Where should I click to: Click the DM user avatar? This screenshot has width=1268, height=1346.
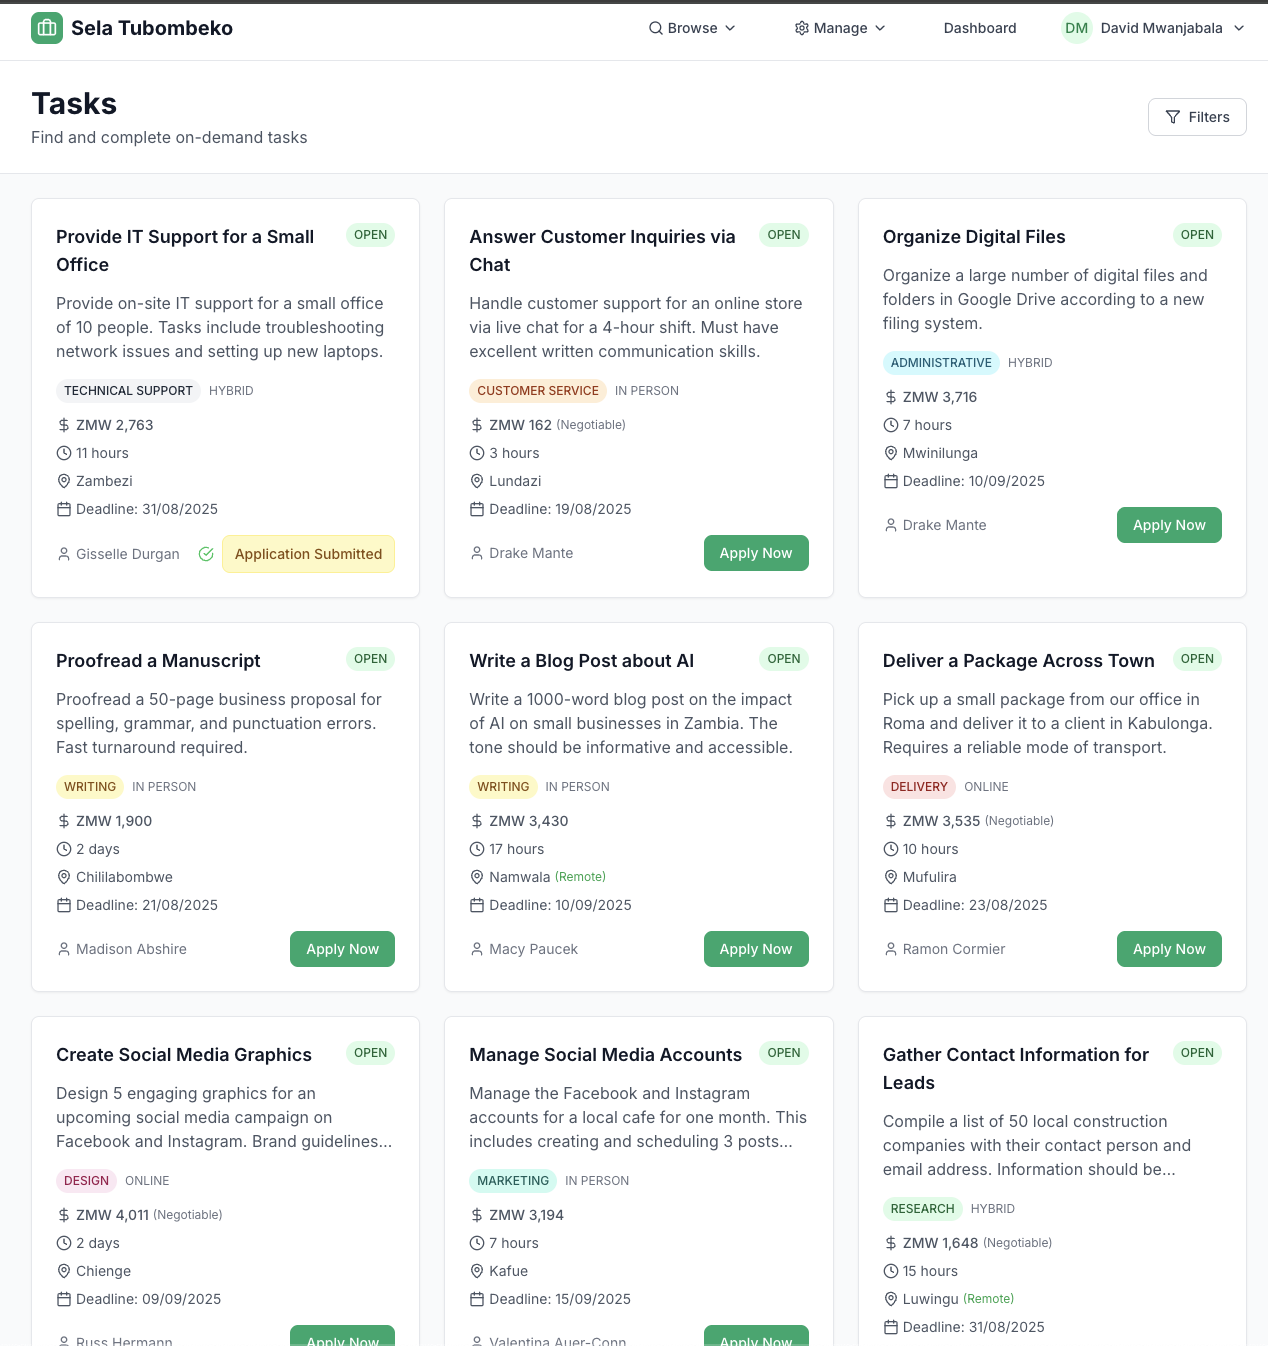click(1076, 28)
